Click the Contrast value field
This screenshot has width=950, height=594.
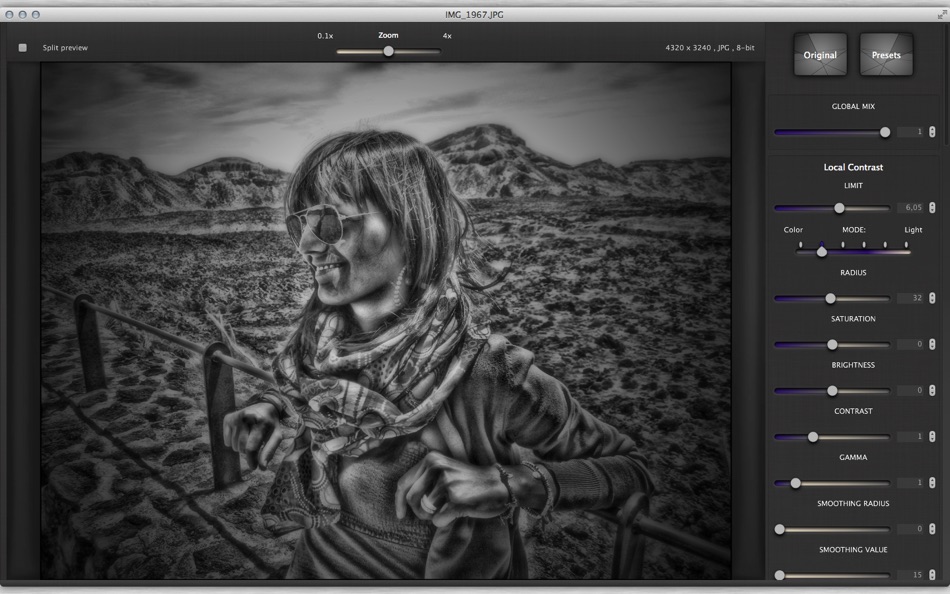click(910, 436)
